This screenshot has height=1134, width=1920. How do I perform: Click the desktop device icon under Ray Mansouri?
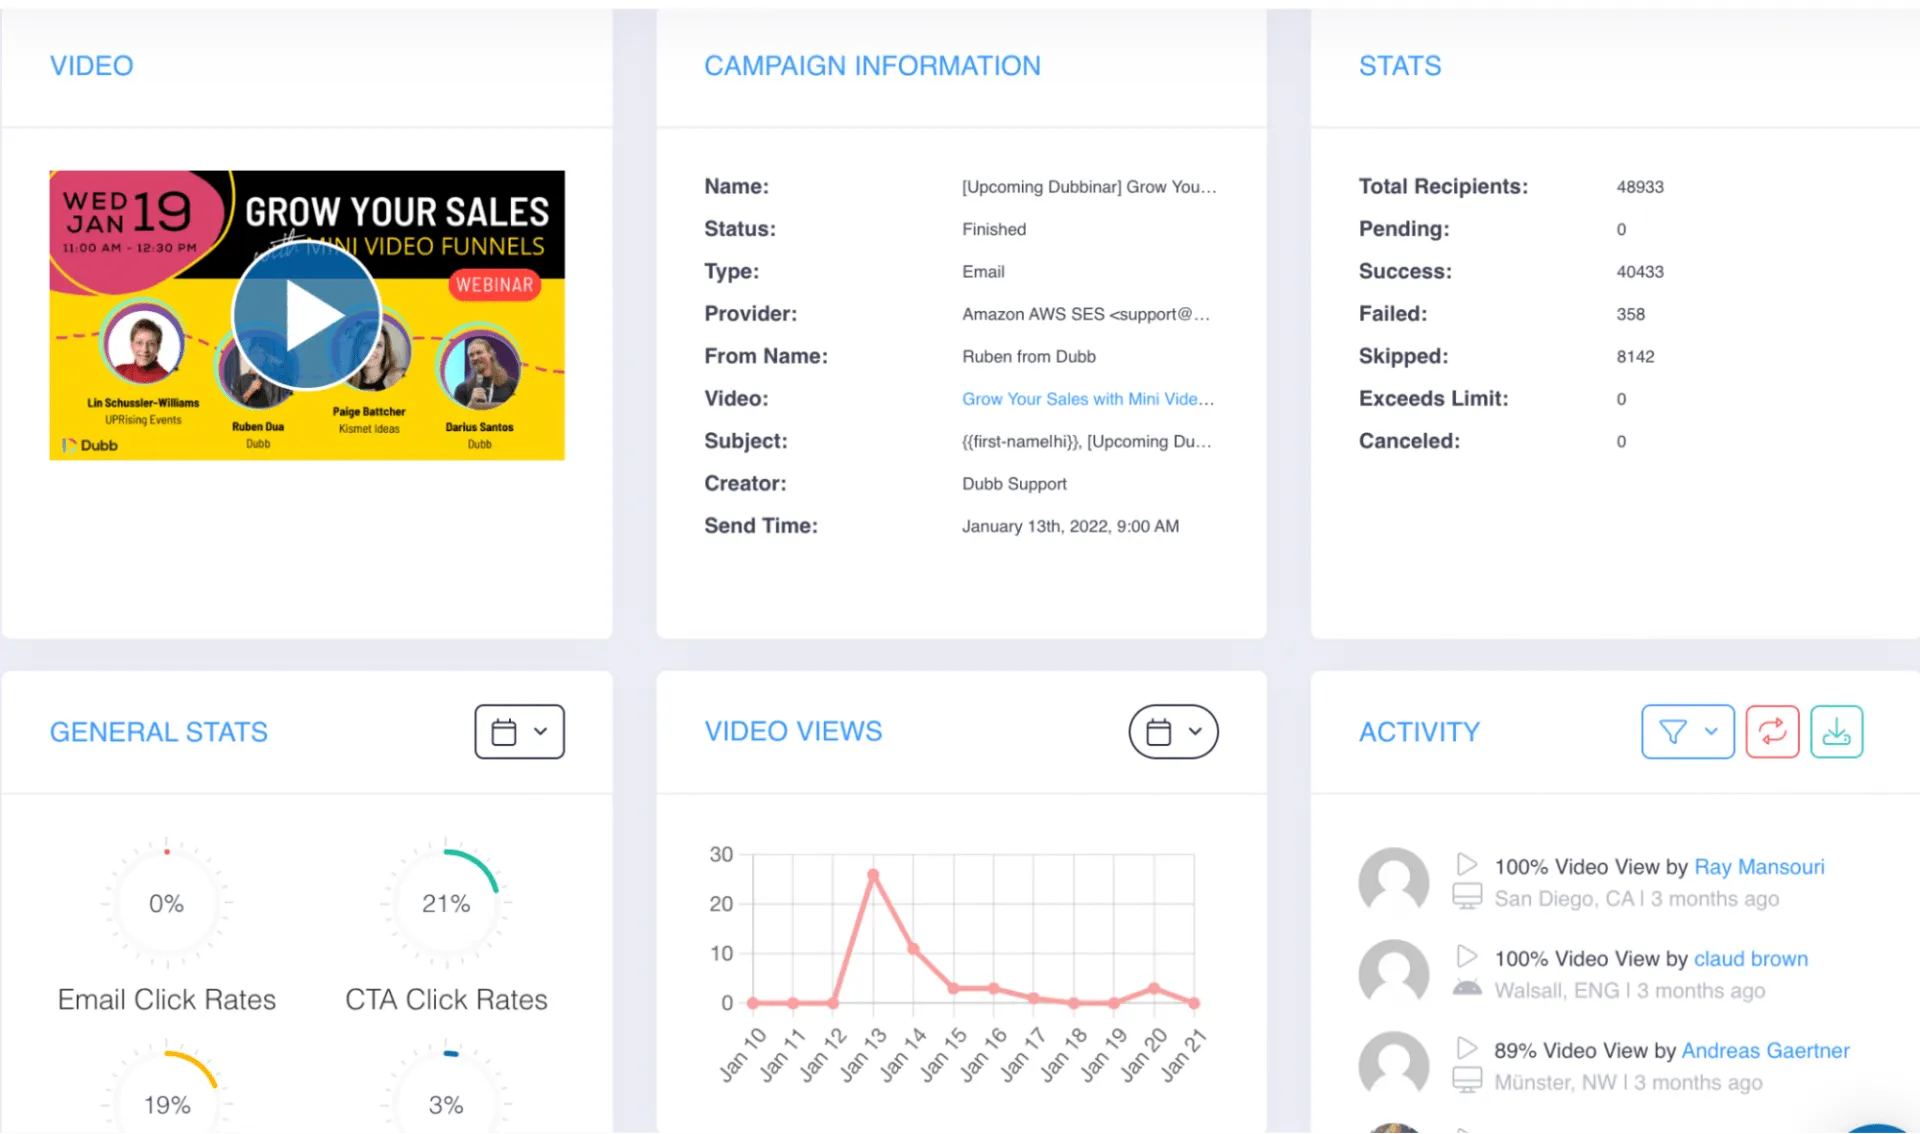click(x=1467, y=897)
